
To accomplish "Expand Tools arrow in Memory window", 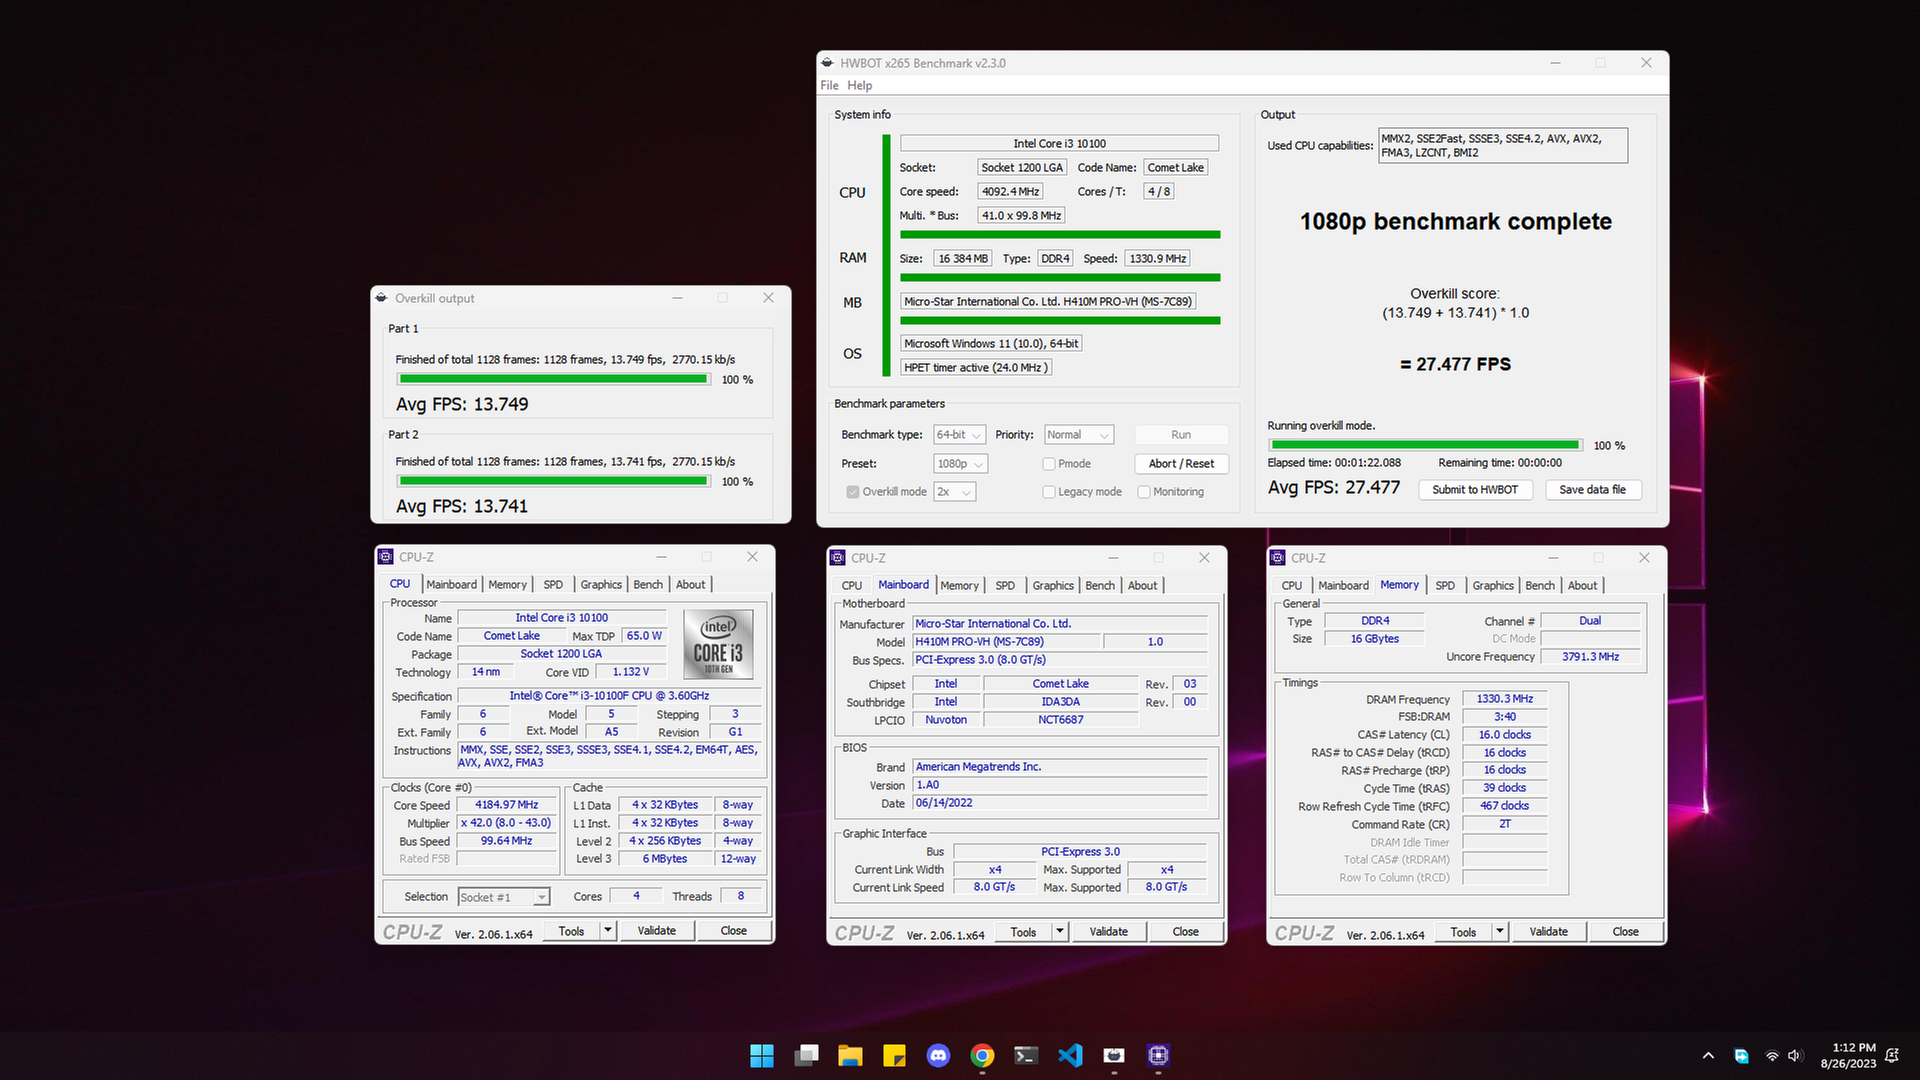I will click(1499, 932).
